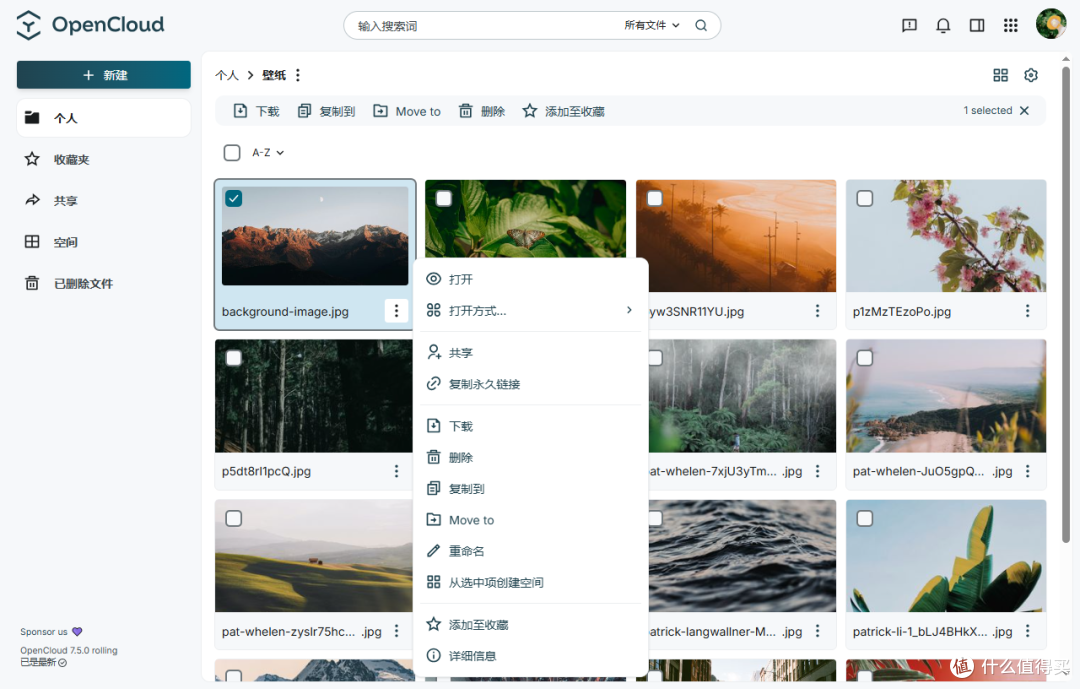Open three-dot menu for p1zMzTEzoPo.jpg
1080x689 pixels.
pyautogui.click(x=1028, y=311)
